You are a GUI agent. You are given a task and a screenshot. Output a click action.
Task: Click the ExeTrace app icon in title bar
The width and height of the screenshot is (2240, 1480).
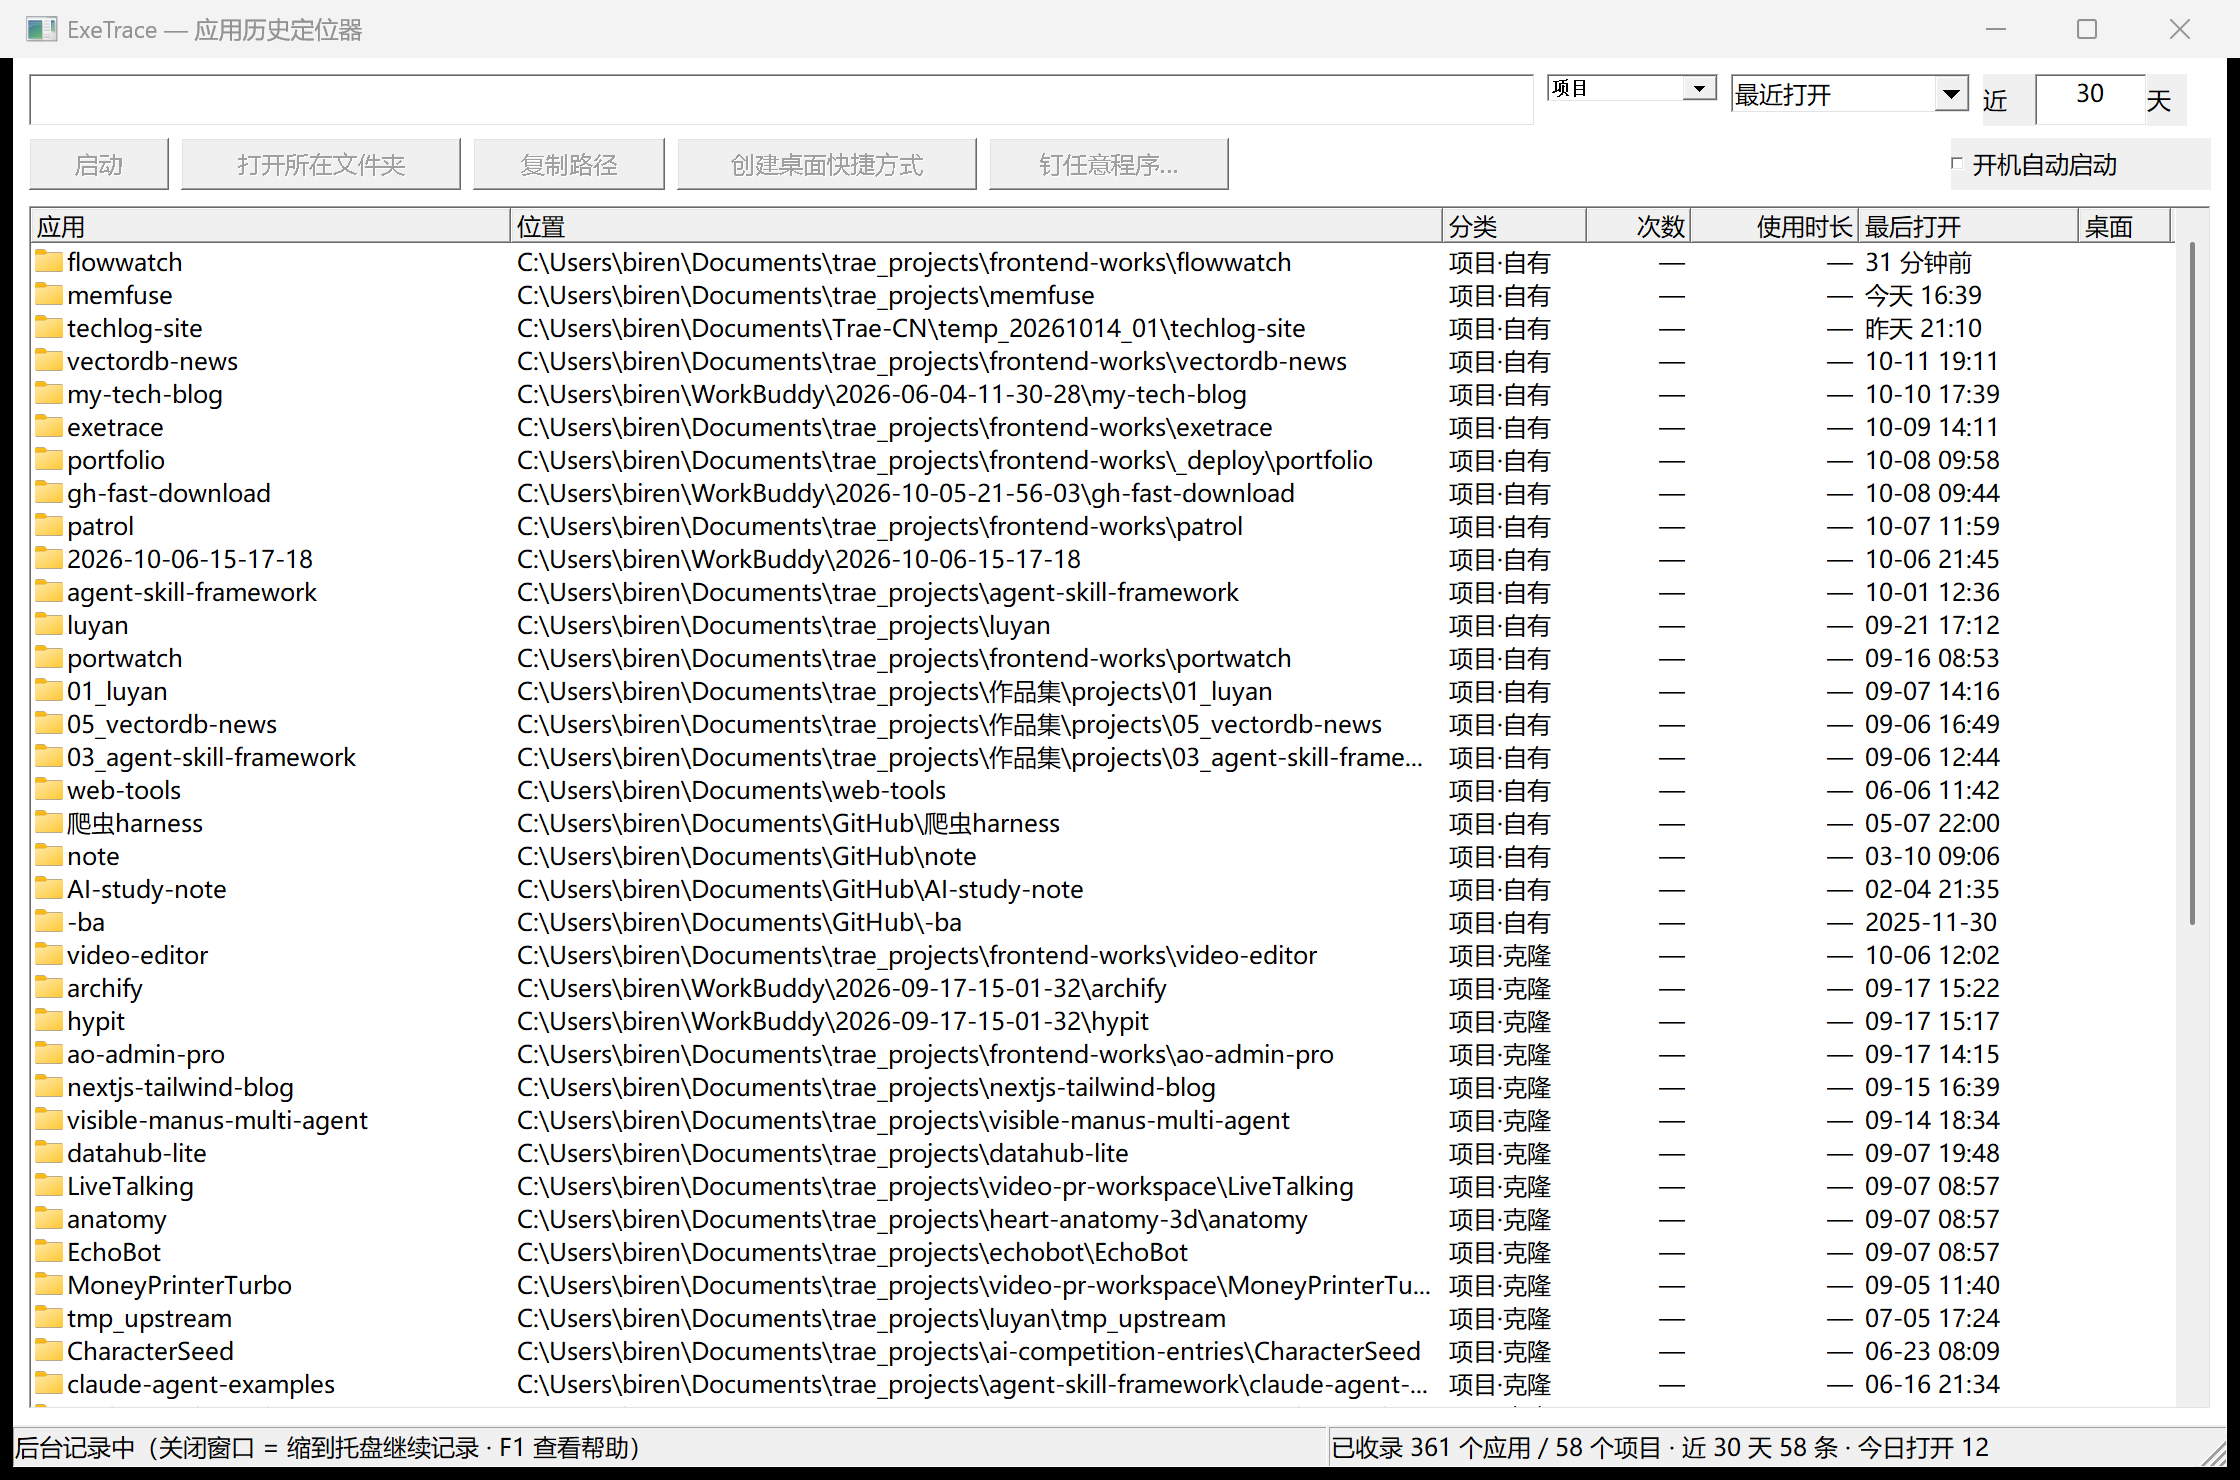[x=41, y=29]
